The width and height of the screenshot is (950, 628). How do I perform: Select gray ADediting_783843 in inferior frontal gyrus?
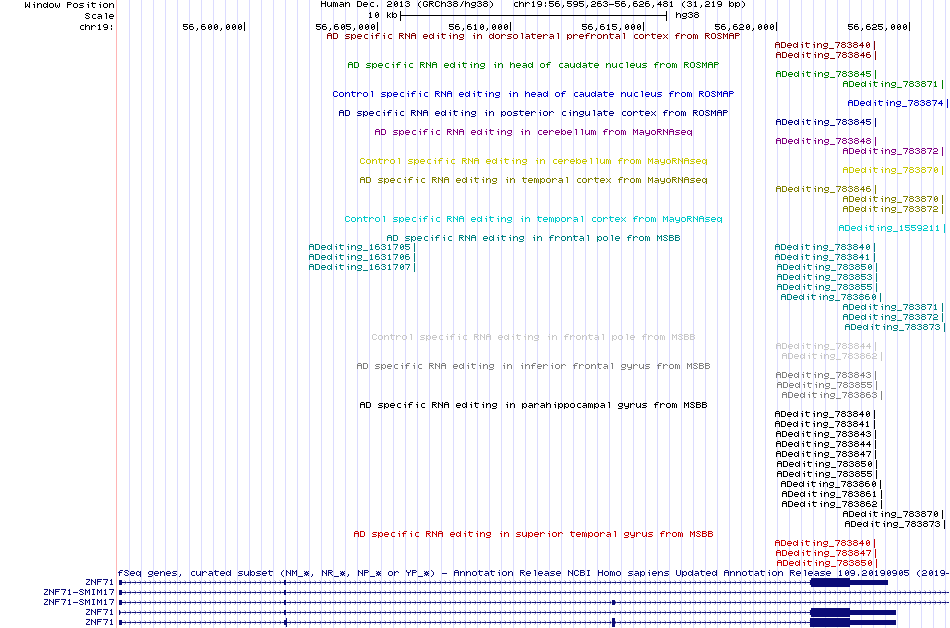825,375
